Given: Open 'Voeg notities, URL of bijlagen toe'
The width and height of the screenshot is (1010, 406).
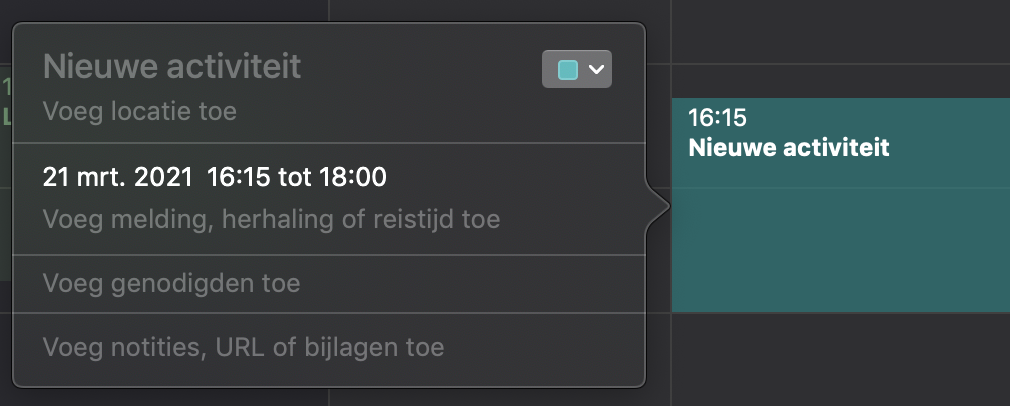Looking at the screenshot, I should [x=243, y=348].
